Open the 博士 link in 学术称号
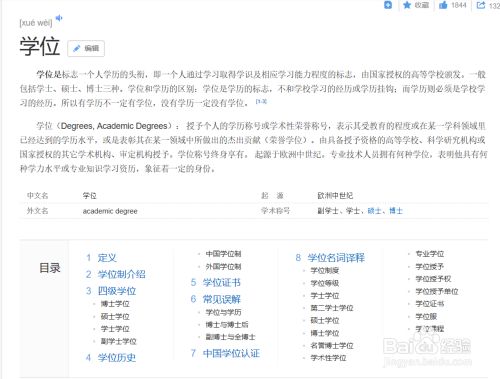This screenshot has height=379, width=500. pos(396,211)
